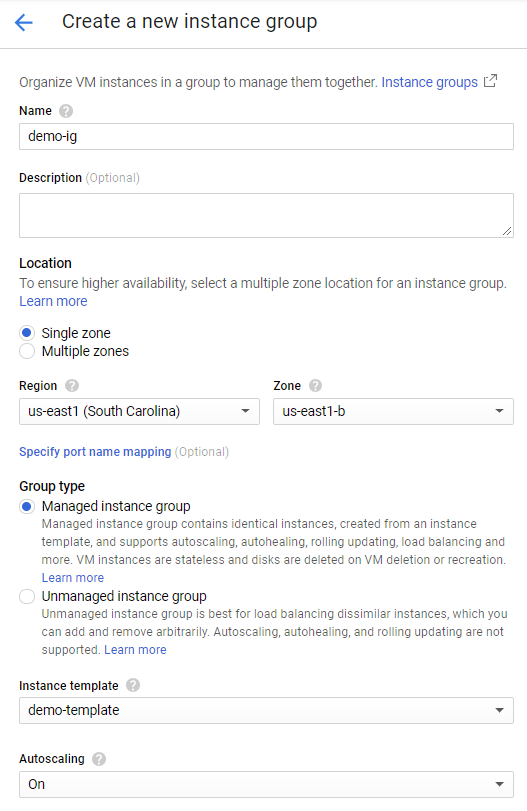Show help icon beside Autoscaling
The width and height of the screenshot is (527, 811).
tap(99, 759)
